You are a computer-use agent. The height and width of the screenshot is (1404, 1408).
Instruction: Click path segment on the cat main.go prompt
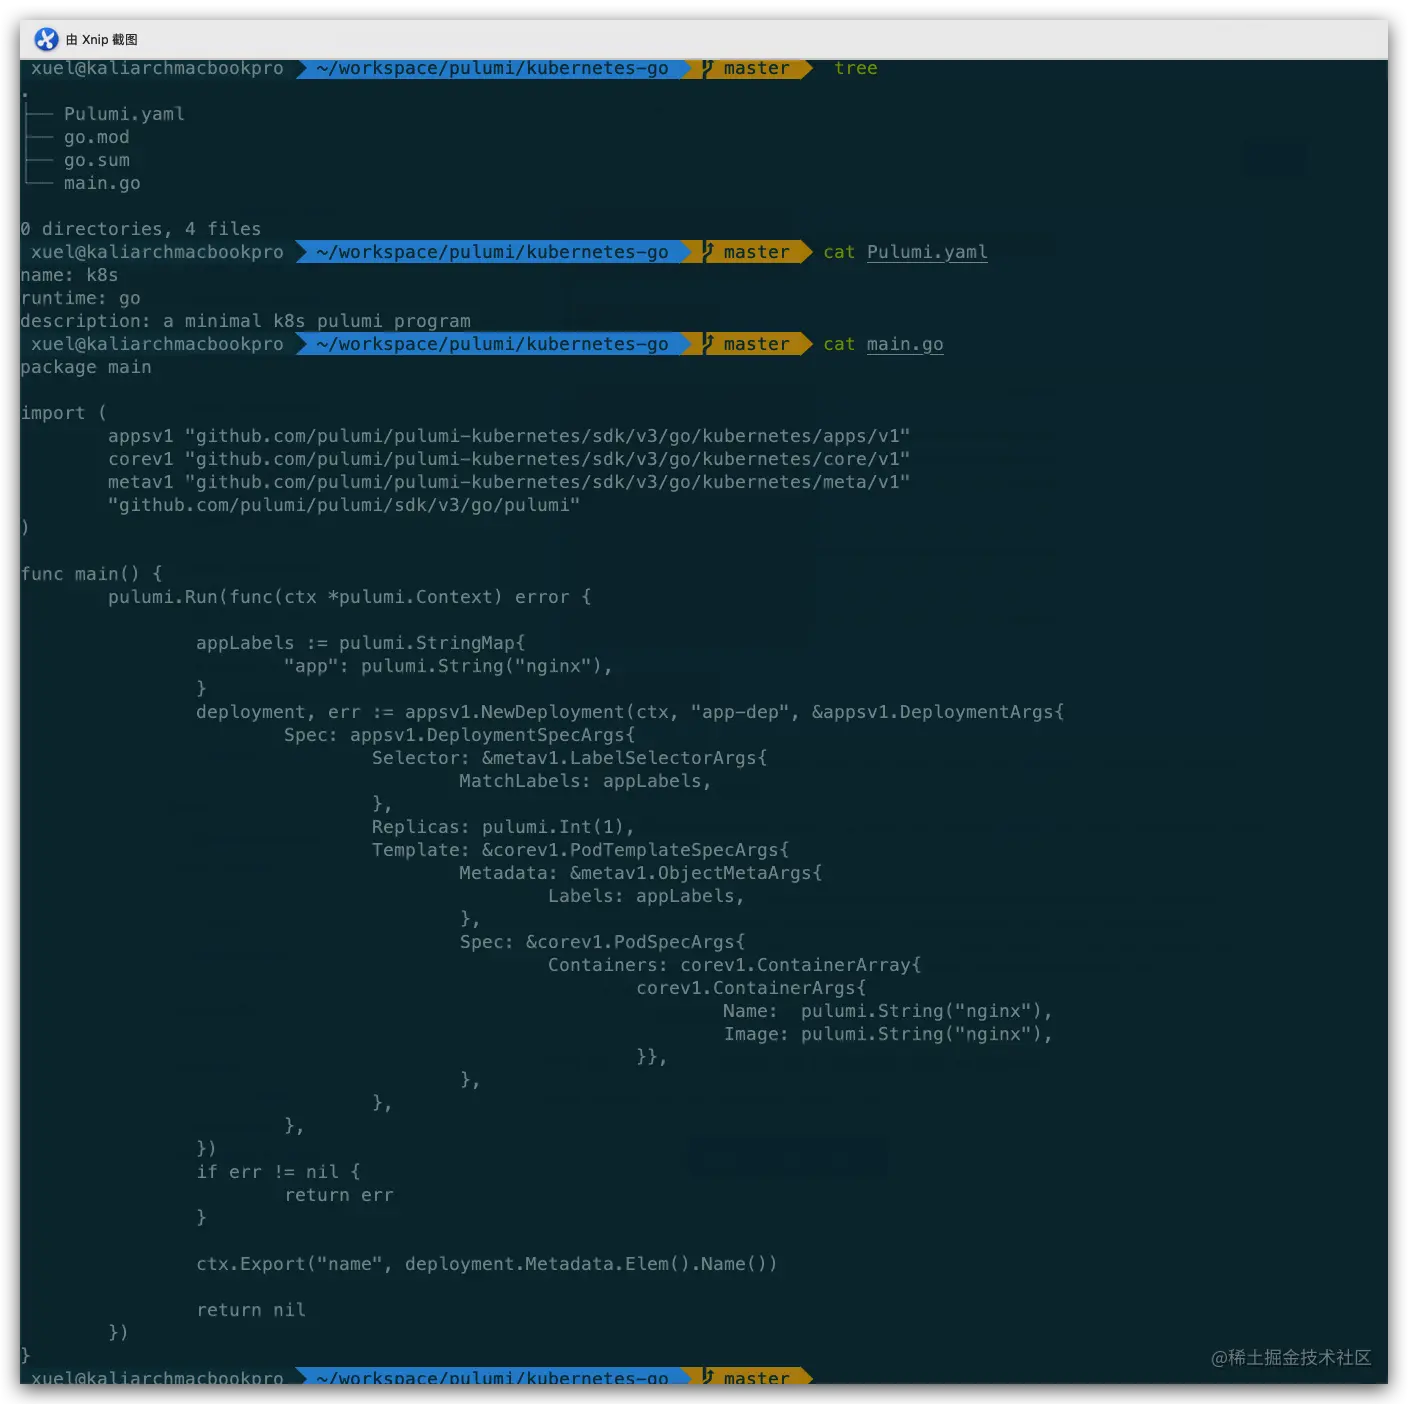click(493, 344)
